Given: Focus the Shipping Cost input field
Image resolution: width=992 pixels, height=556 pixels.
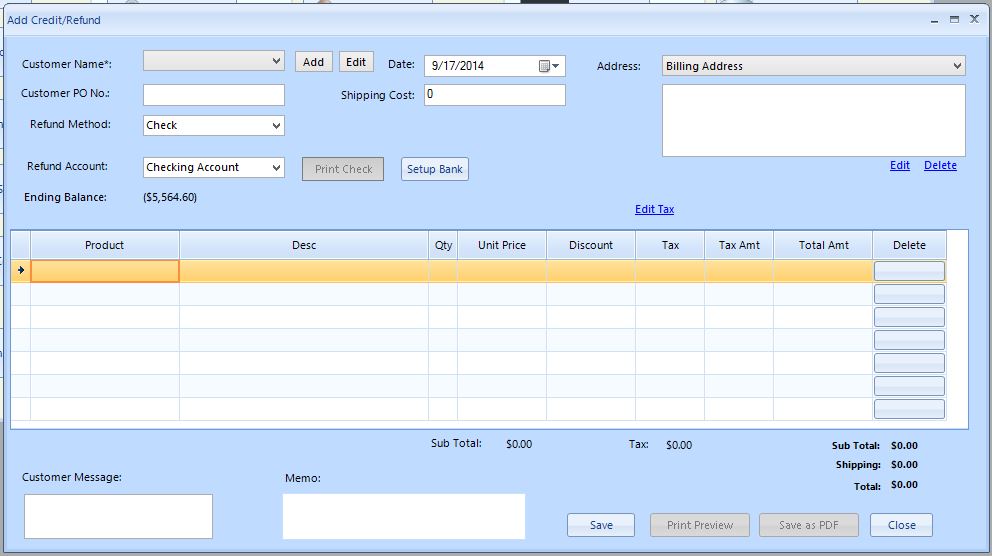Looking at the screenshot, I should 495,95.
